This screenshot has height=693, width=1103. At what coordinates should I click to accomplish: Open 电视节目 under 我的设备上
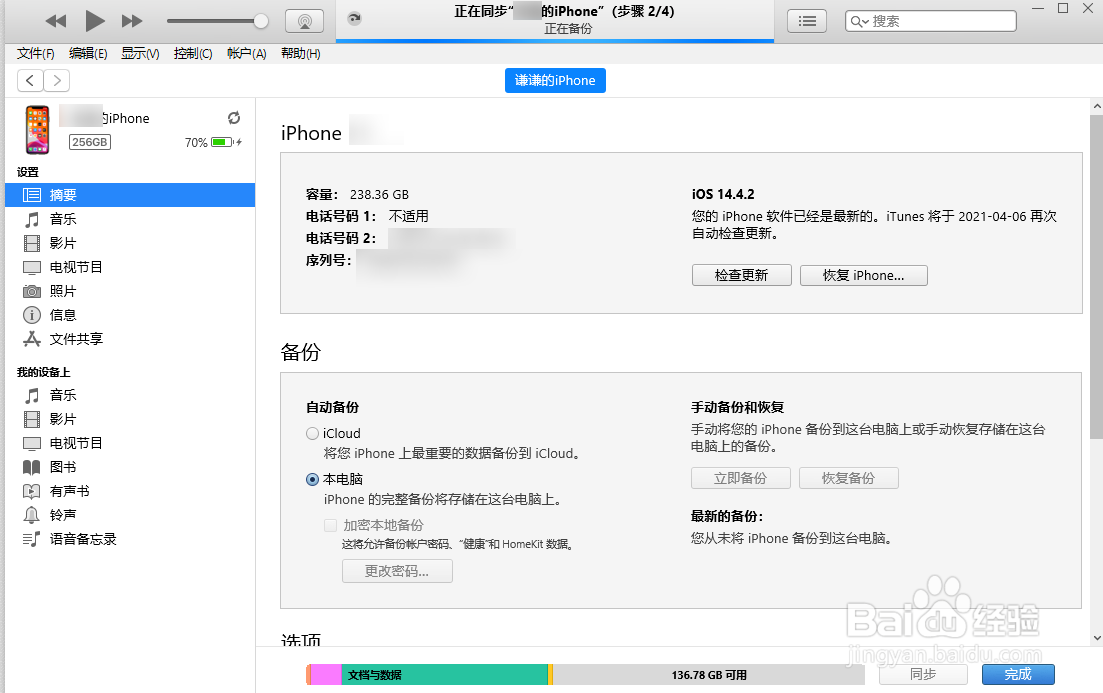130,443
